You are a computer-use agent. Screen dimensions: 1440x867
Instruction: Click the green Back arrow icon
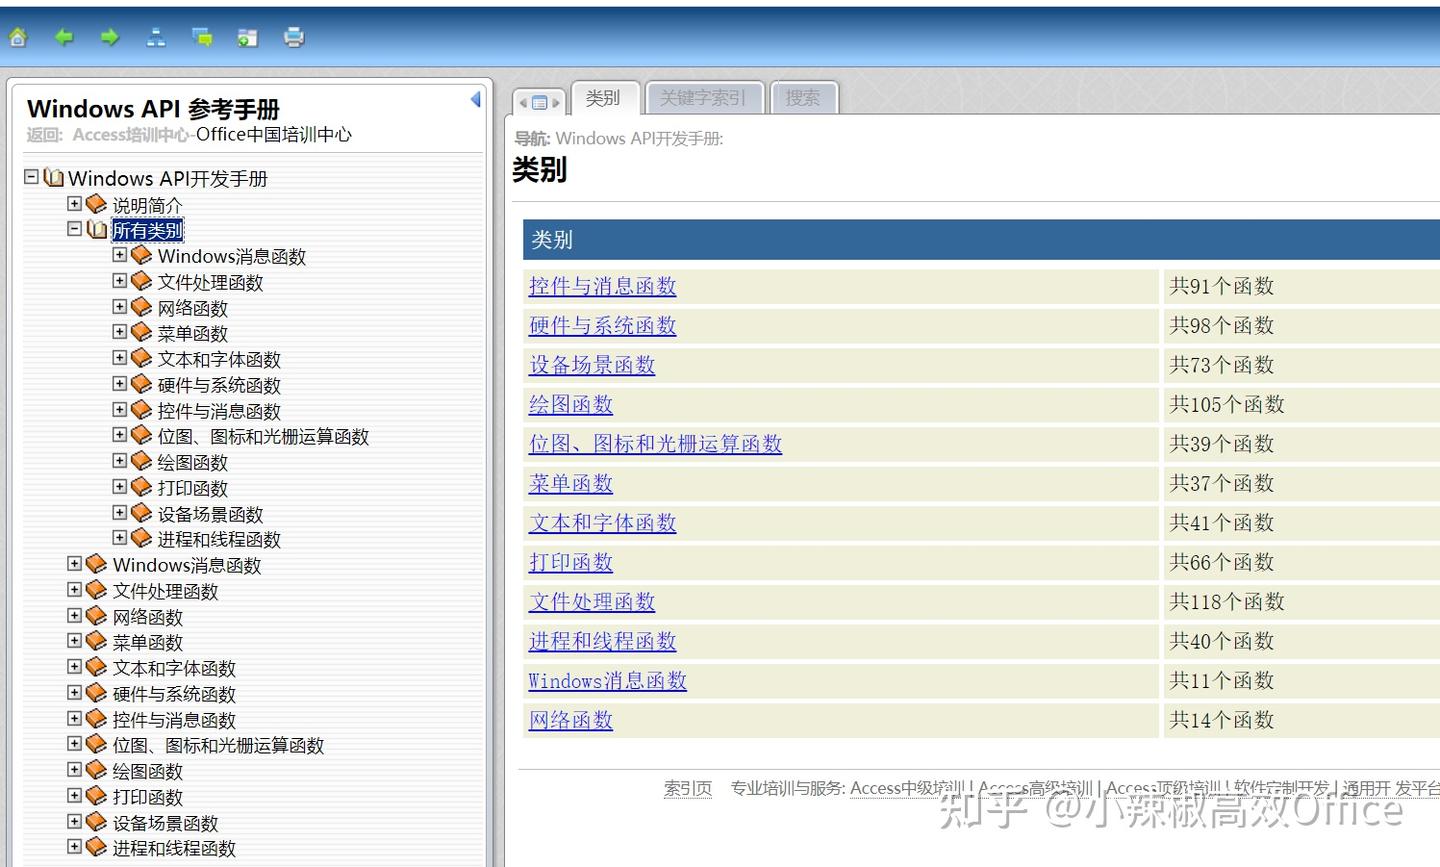[x=63, y=36]
